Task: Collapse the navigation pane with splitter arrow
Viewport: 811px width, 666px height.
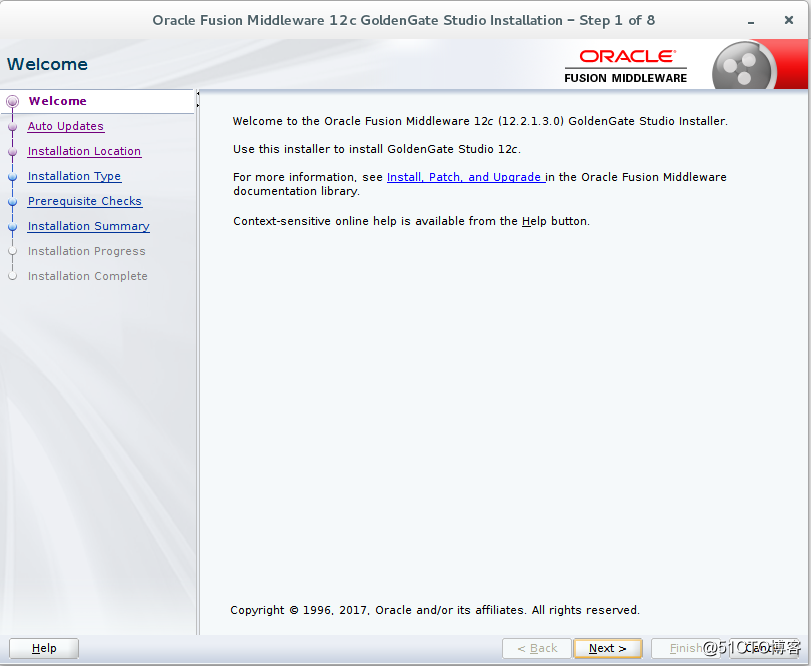Action: click(198, 94)
